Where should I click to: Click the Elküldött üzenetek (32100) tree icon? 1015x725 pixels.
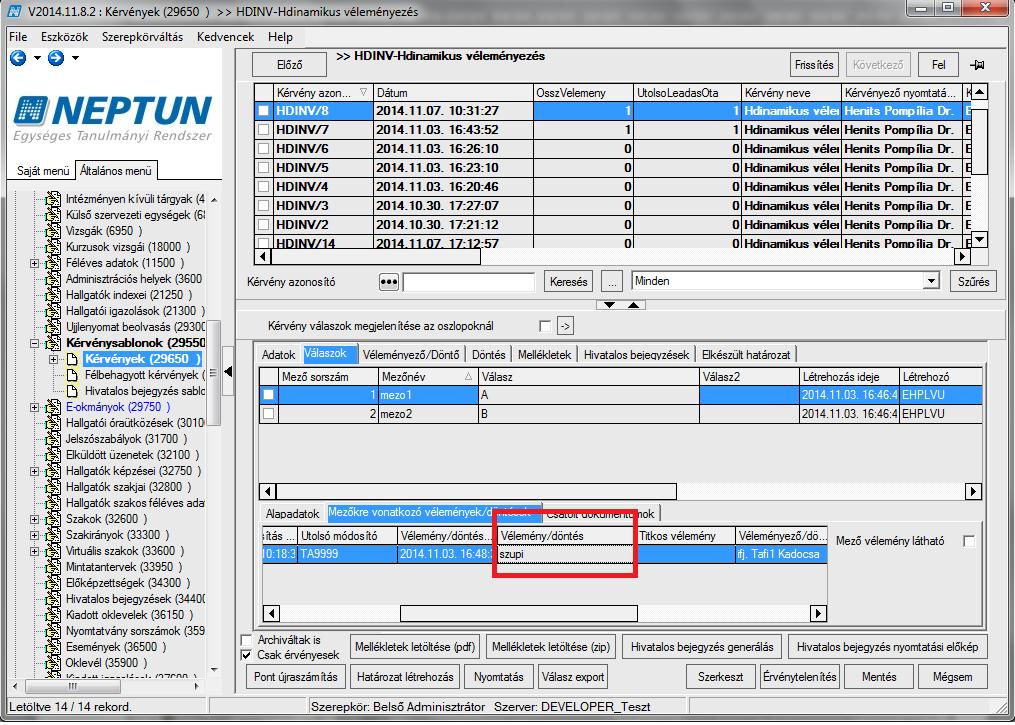click(x=53, y=455)
